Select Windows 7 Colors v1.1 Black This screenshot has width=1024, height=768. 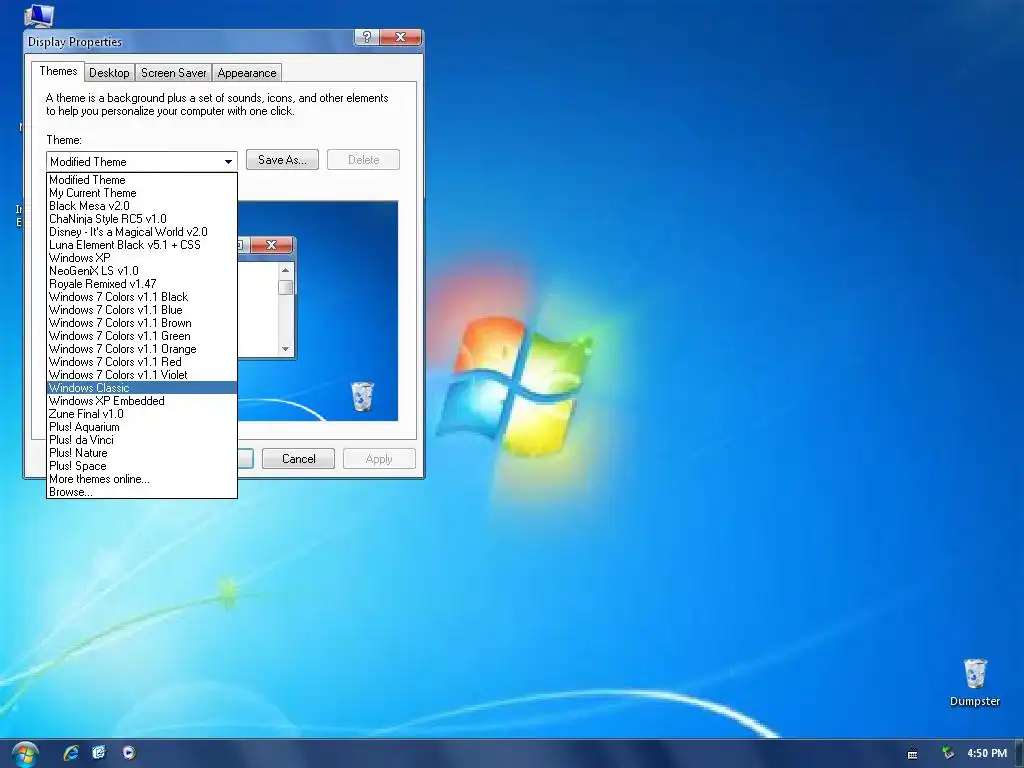142,297
